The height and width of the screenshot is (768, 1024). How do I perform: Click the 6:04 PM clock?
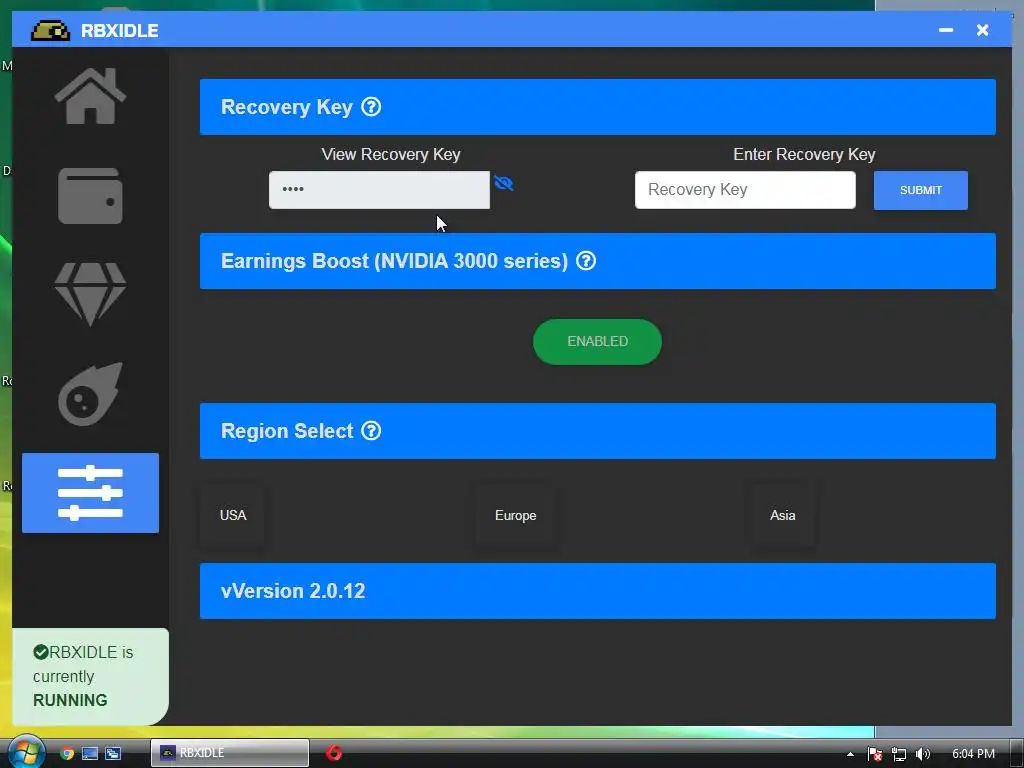(973, 754)
